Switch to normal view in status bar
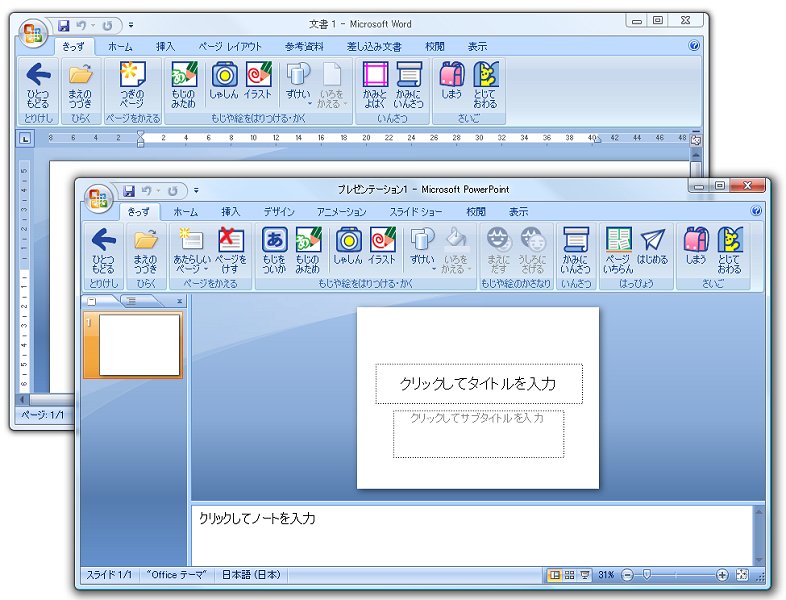The image size is (786, 600). 554,575
